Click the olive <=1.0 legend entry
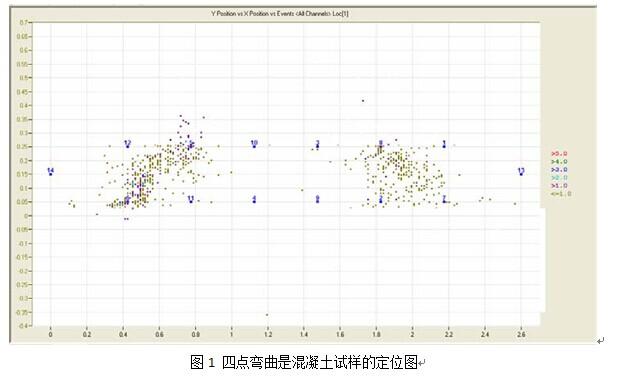The image size is (628, 376). click(x=561, y=194)
